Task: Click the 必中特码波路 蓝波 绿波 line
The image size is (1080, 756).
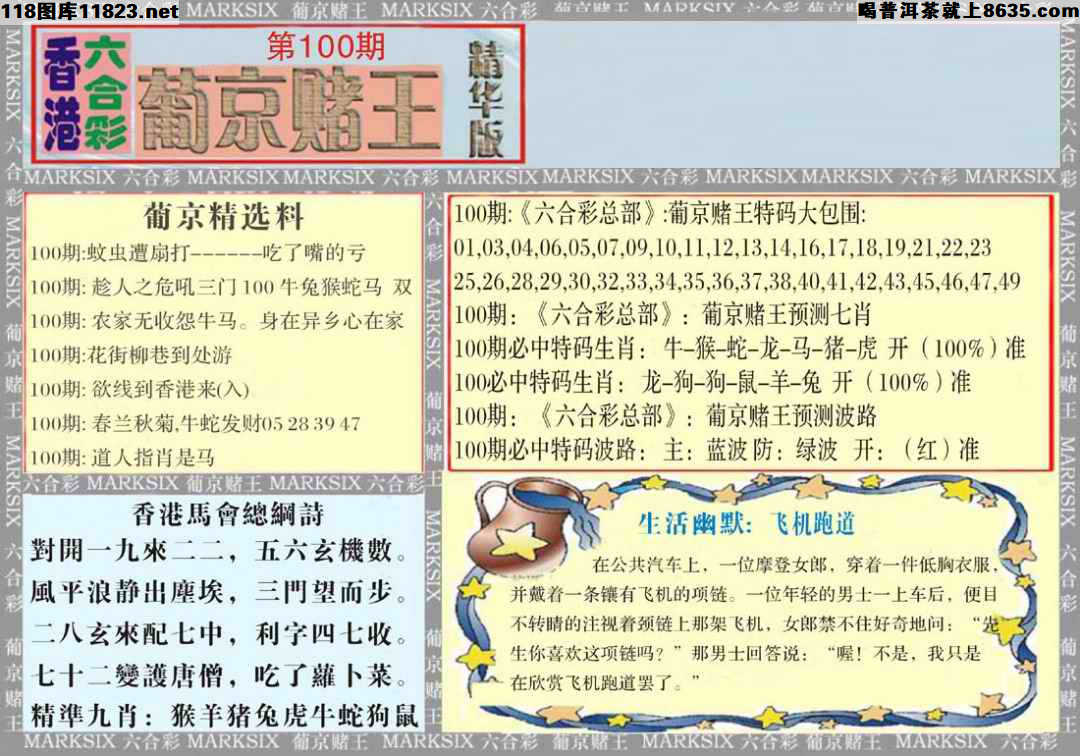Action: pyautogui.click(x=716, y=450)
